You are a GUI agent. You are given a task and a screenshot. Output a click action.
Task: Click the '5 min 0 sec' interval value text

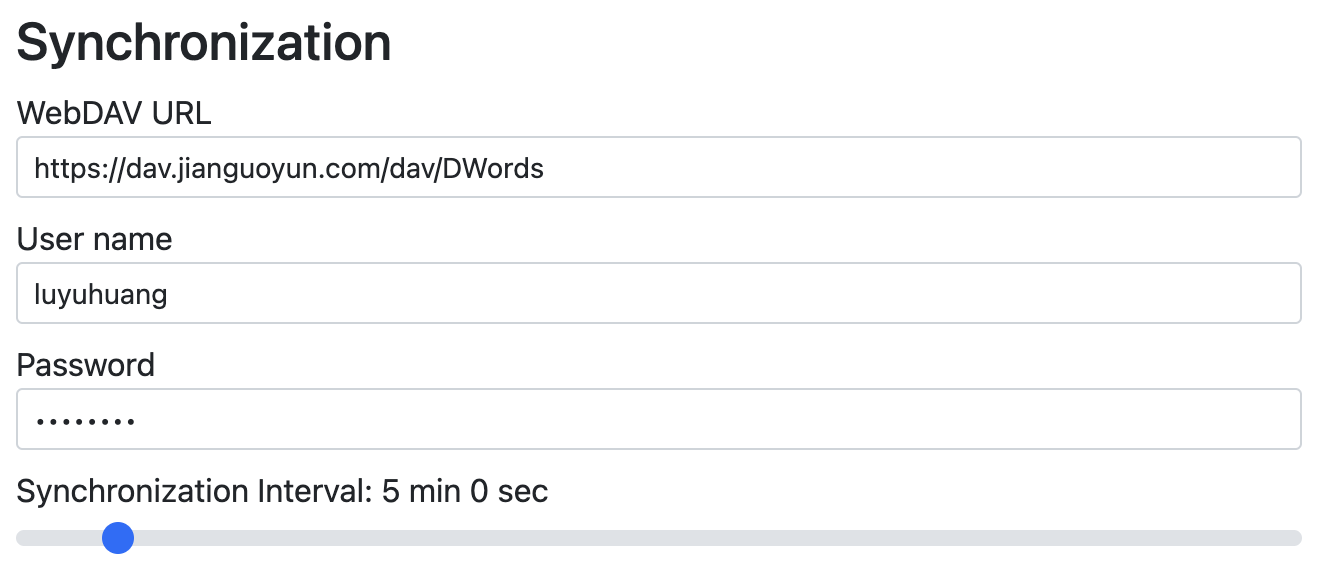point(465,491)
